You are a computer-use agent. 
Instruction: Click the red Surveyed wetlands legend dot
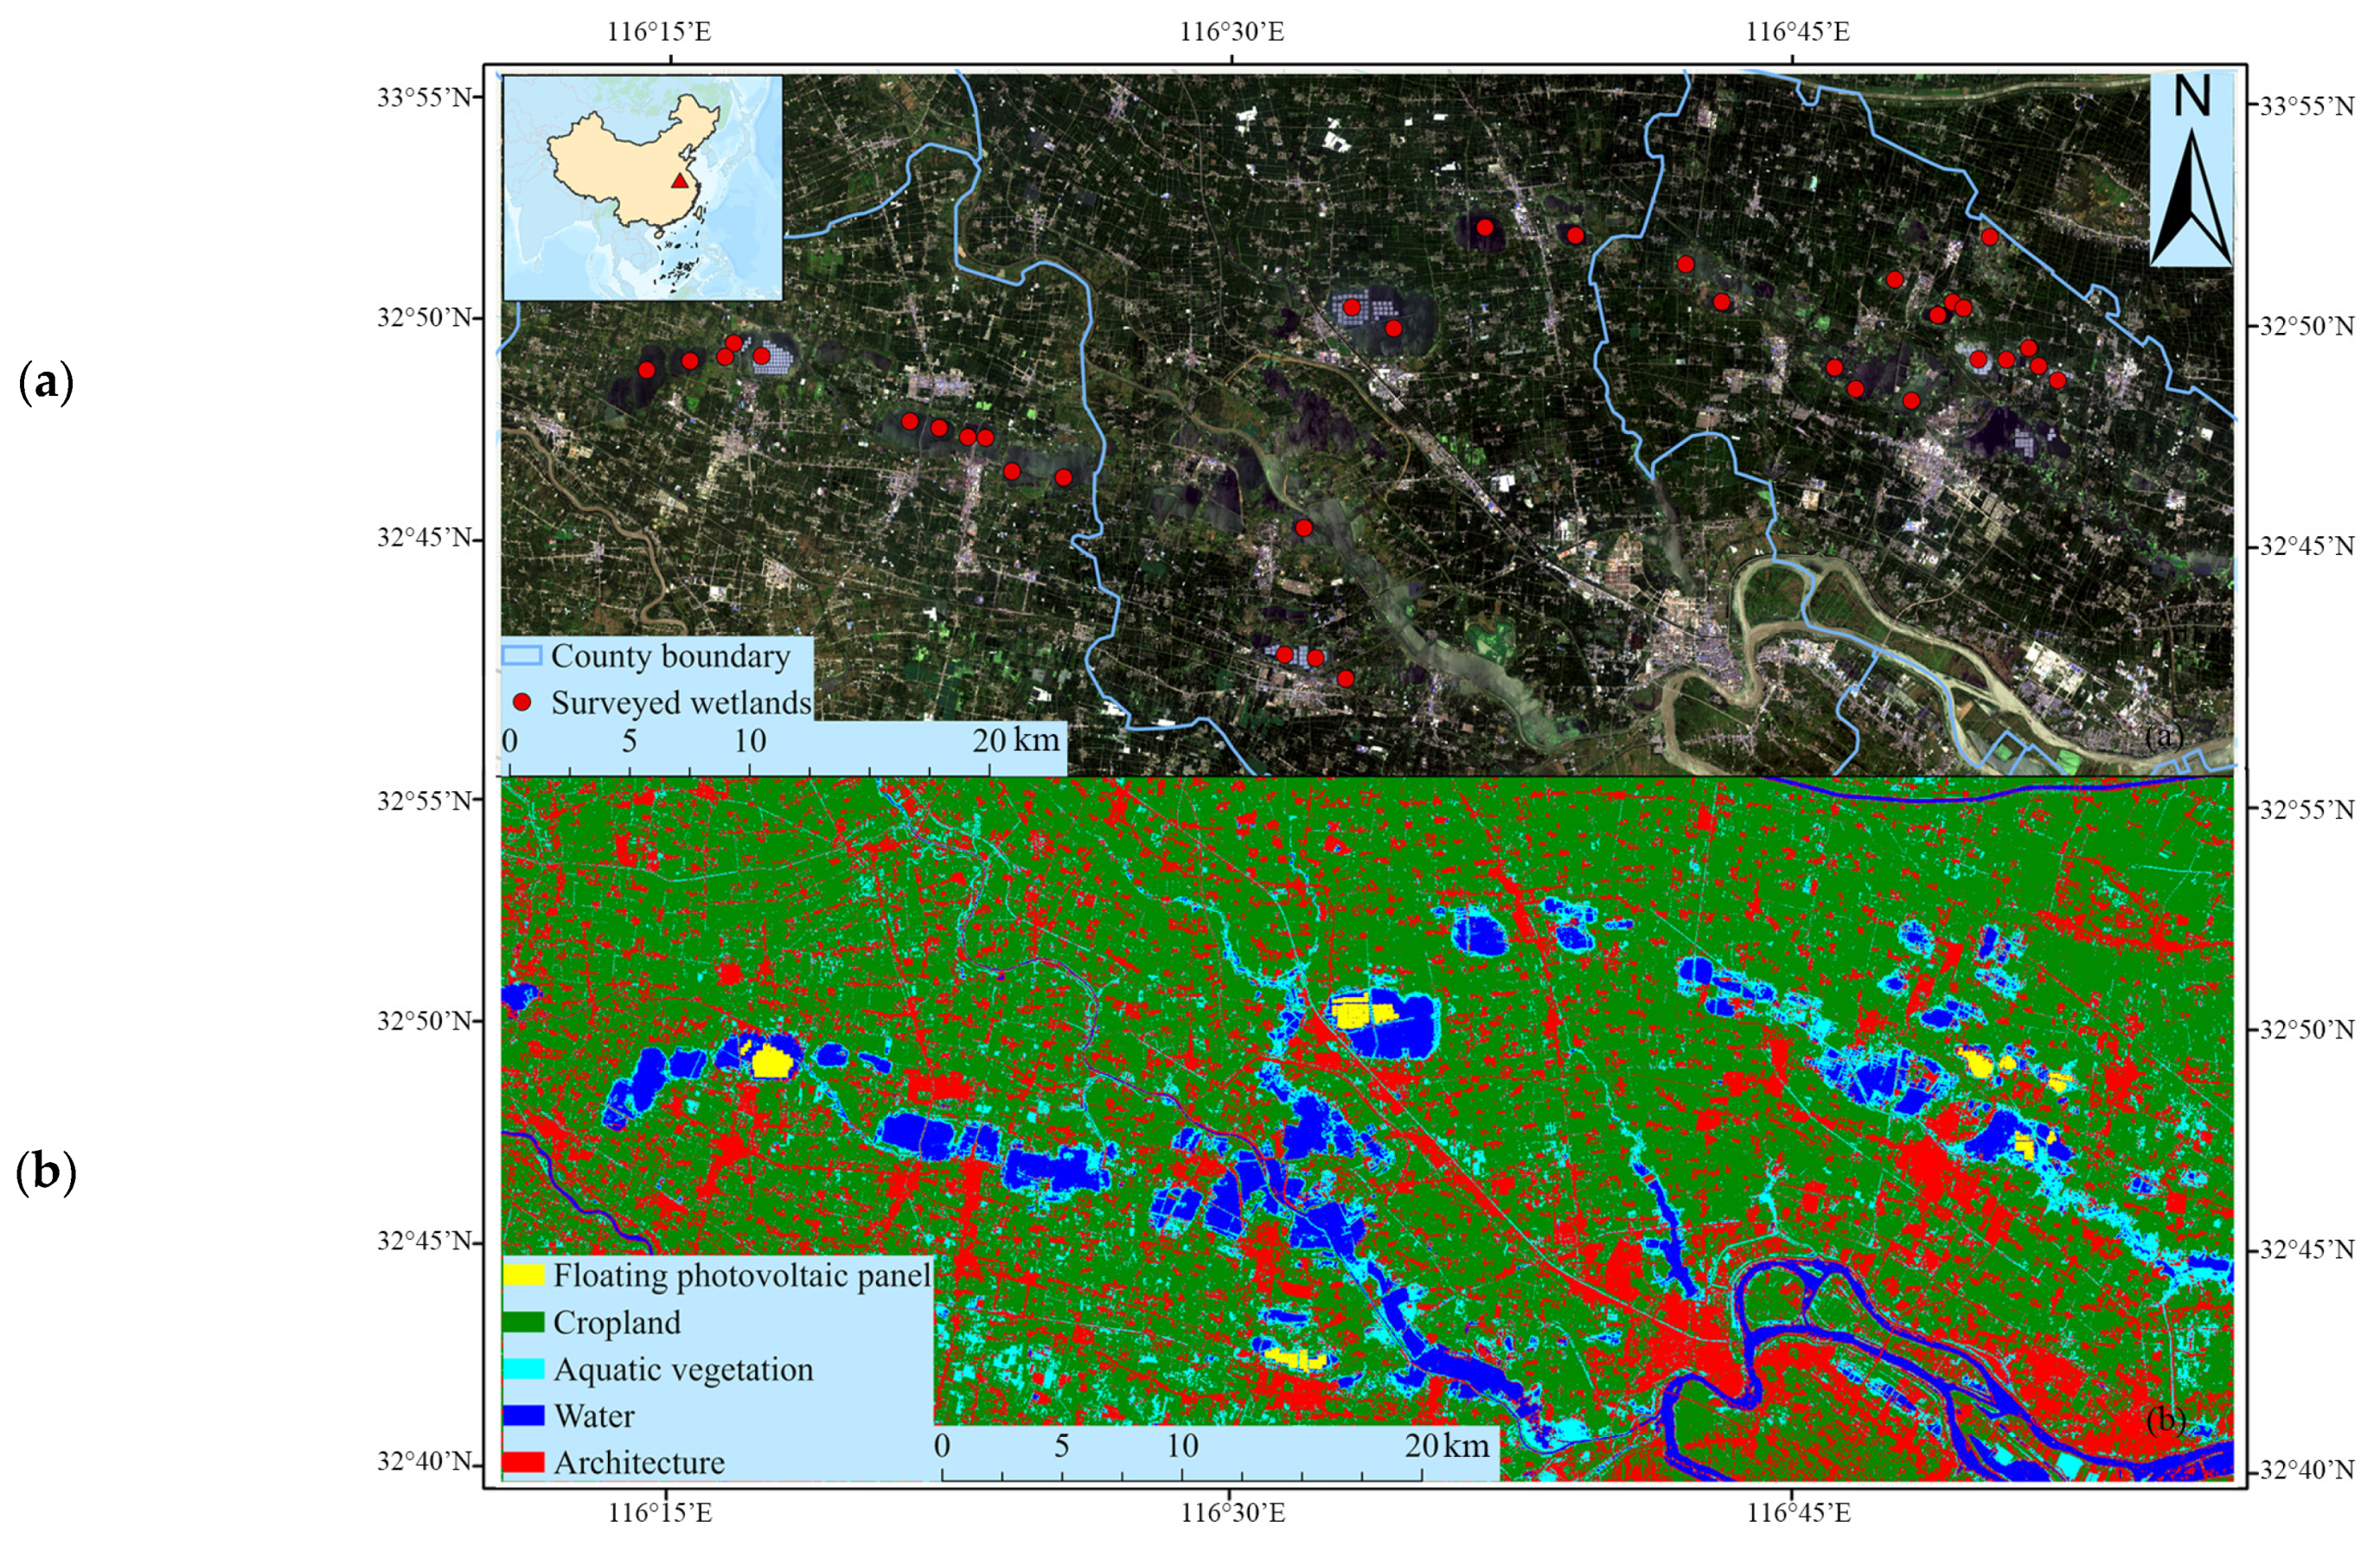point(522,702)
